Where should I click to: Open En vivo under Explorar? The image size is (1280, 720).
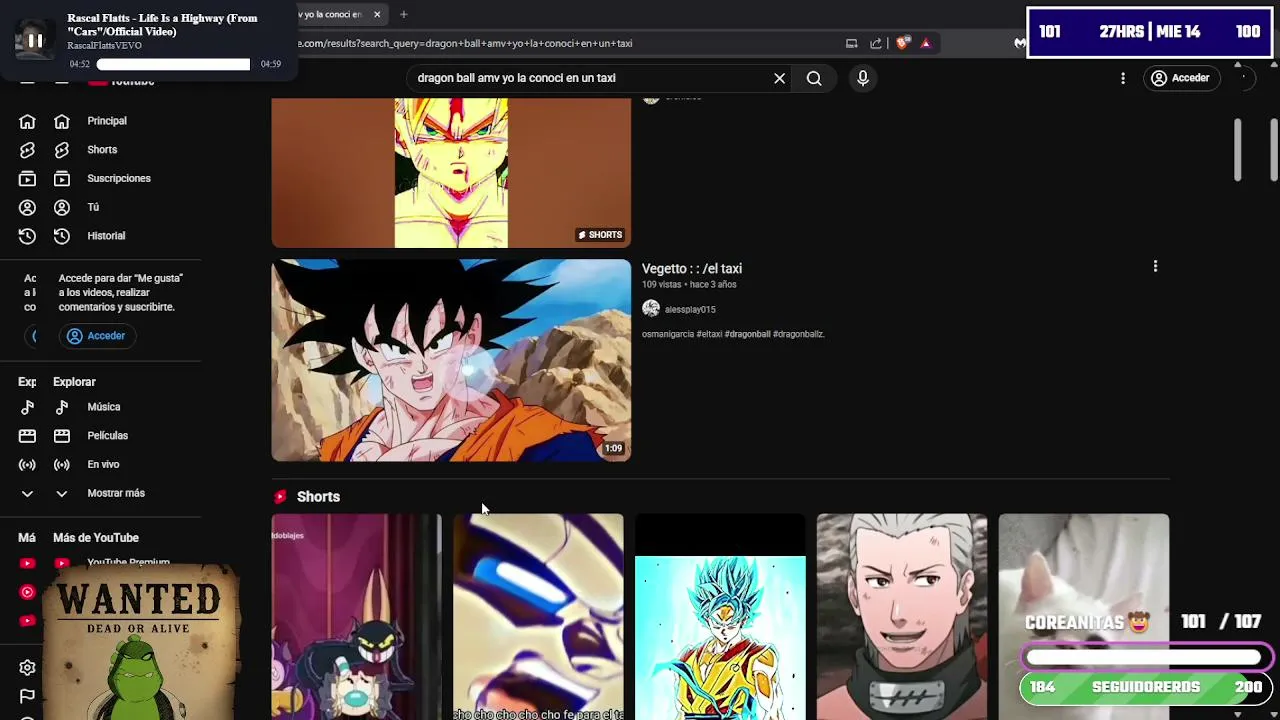click(x=103, y=465)
